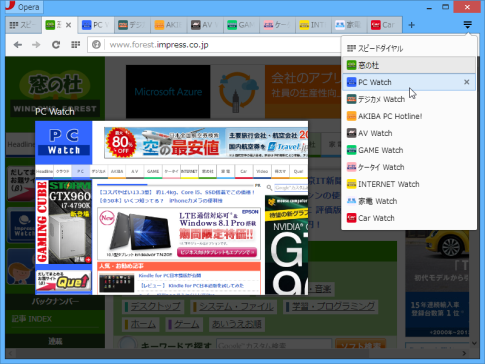Click the site info globe icon
Viewport: 485px width, 364px height.
(96, 45)
